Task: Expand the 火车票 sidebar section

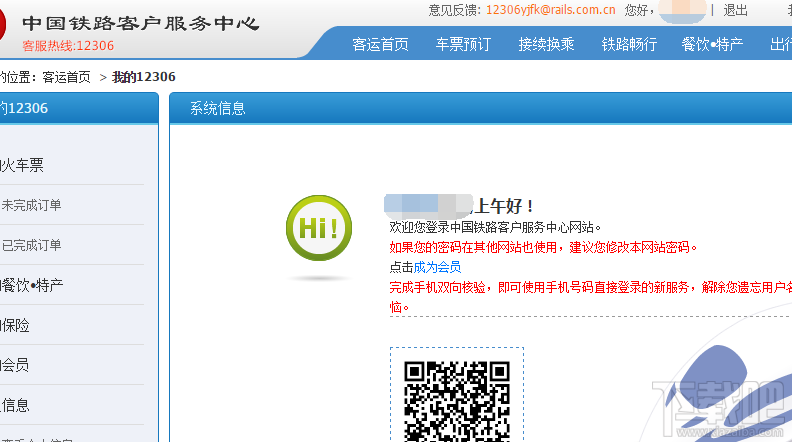Action: (x=22, y=165)
